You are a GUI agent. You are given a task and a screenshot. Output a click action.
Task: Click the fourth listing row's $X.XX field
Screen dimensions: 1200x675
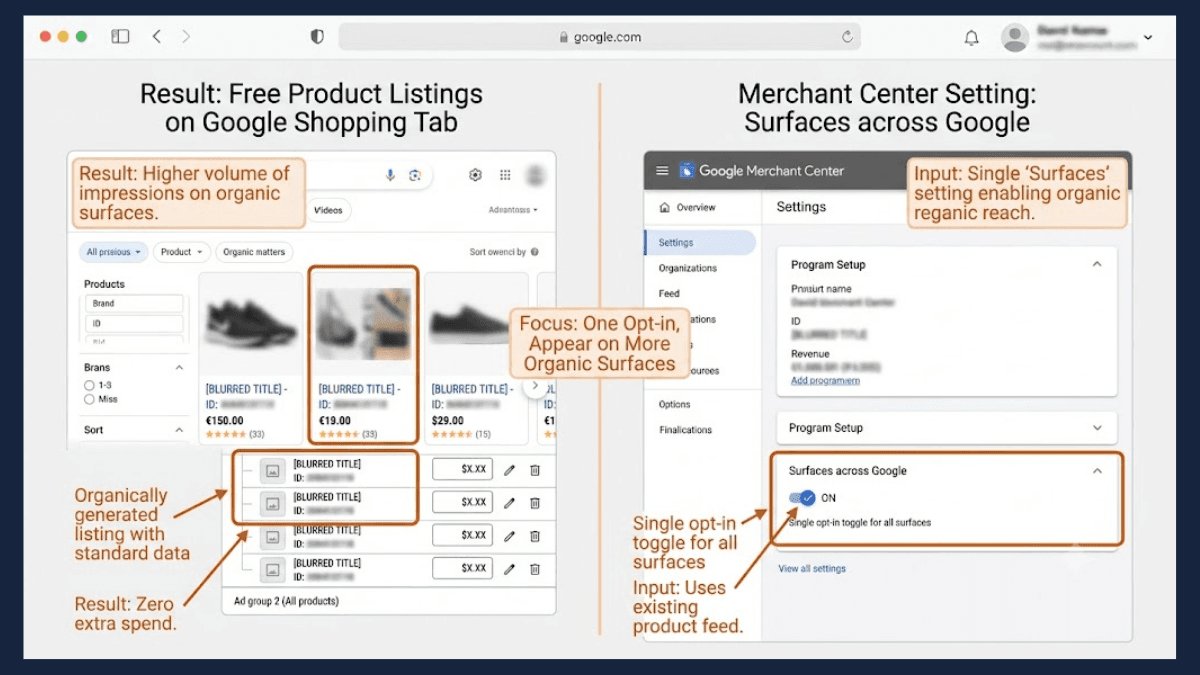463,568
